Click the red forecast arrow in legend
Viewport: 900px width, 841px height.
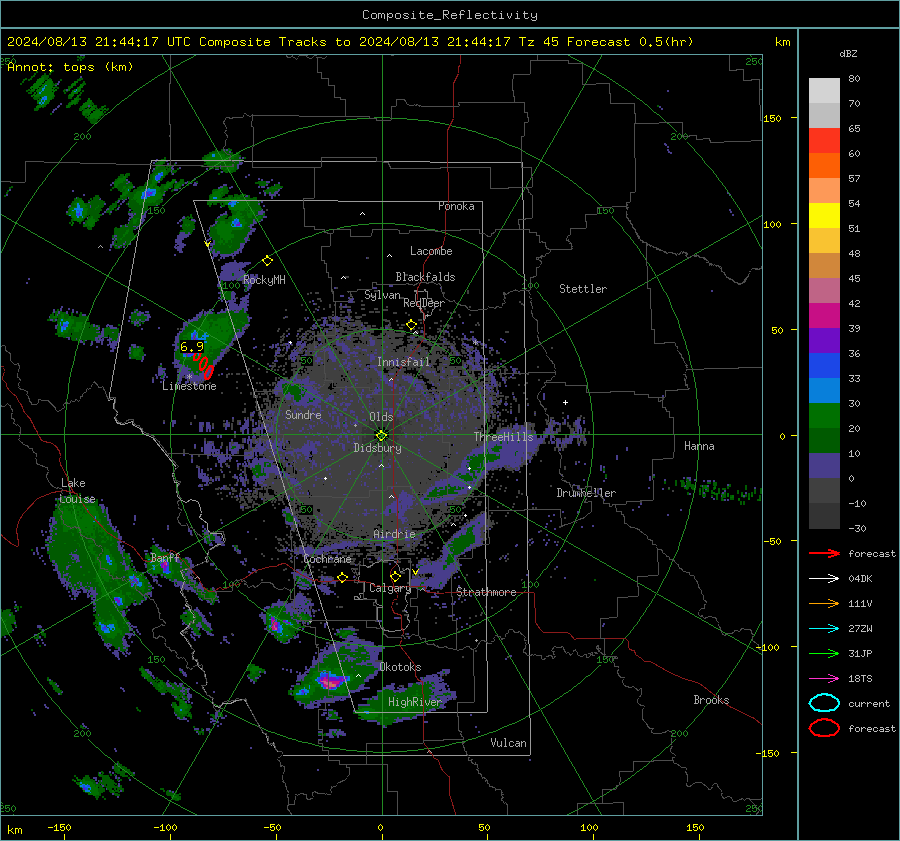coord(824,553)
